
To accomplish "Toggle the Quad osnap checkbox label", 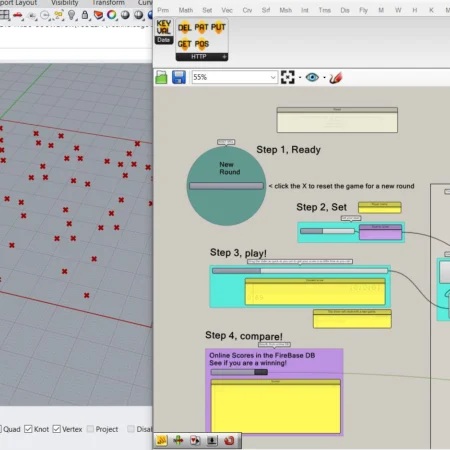I will point(12,429).
